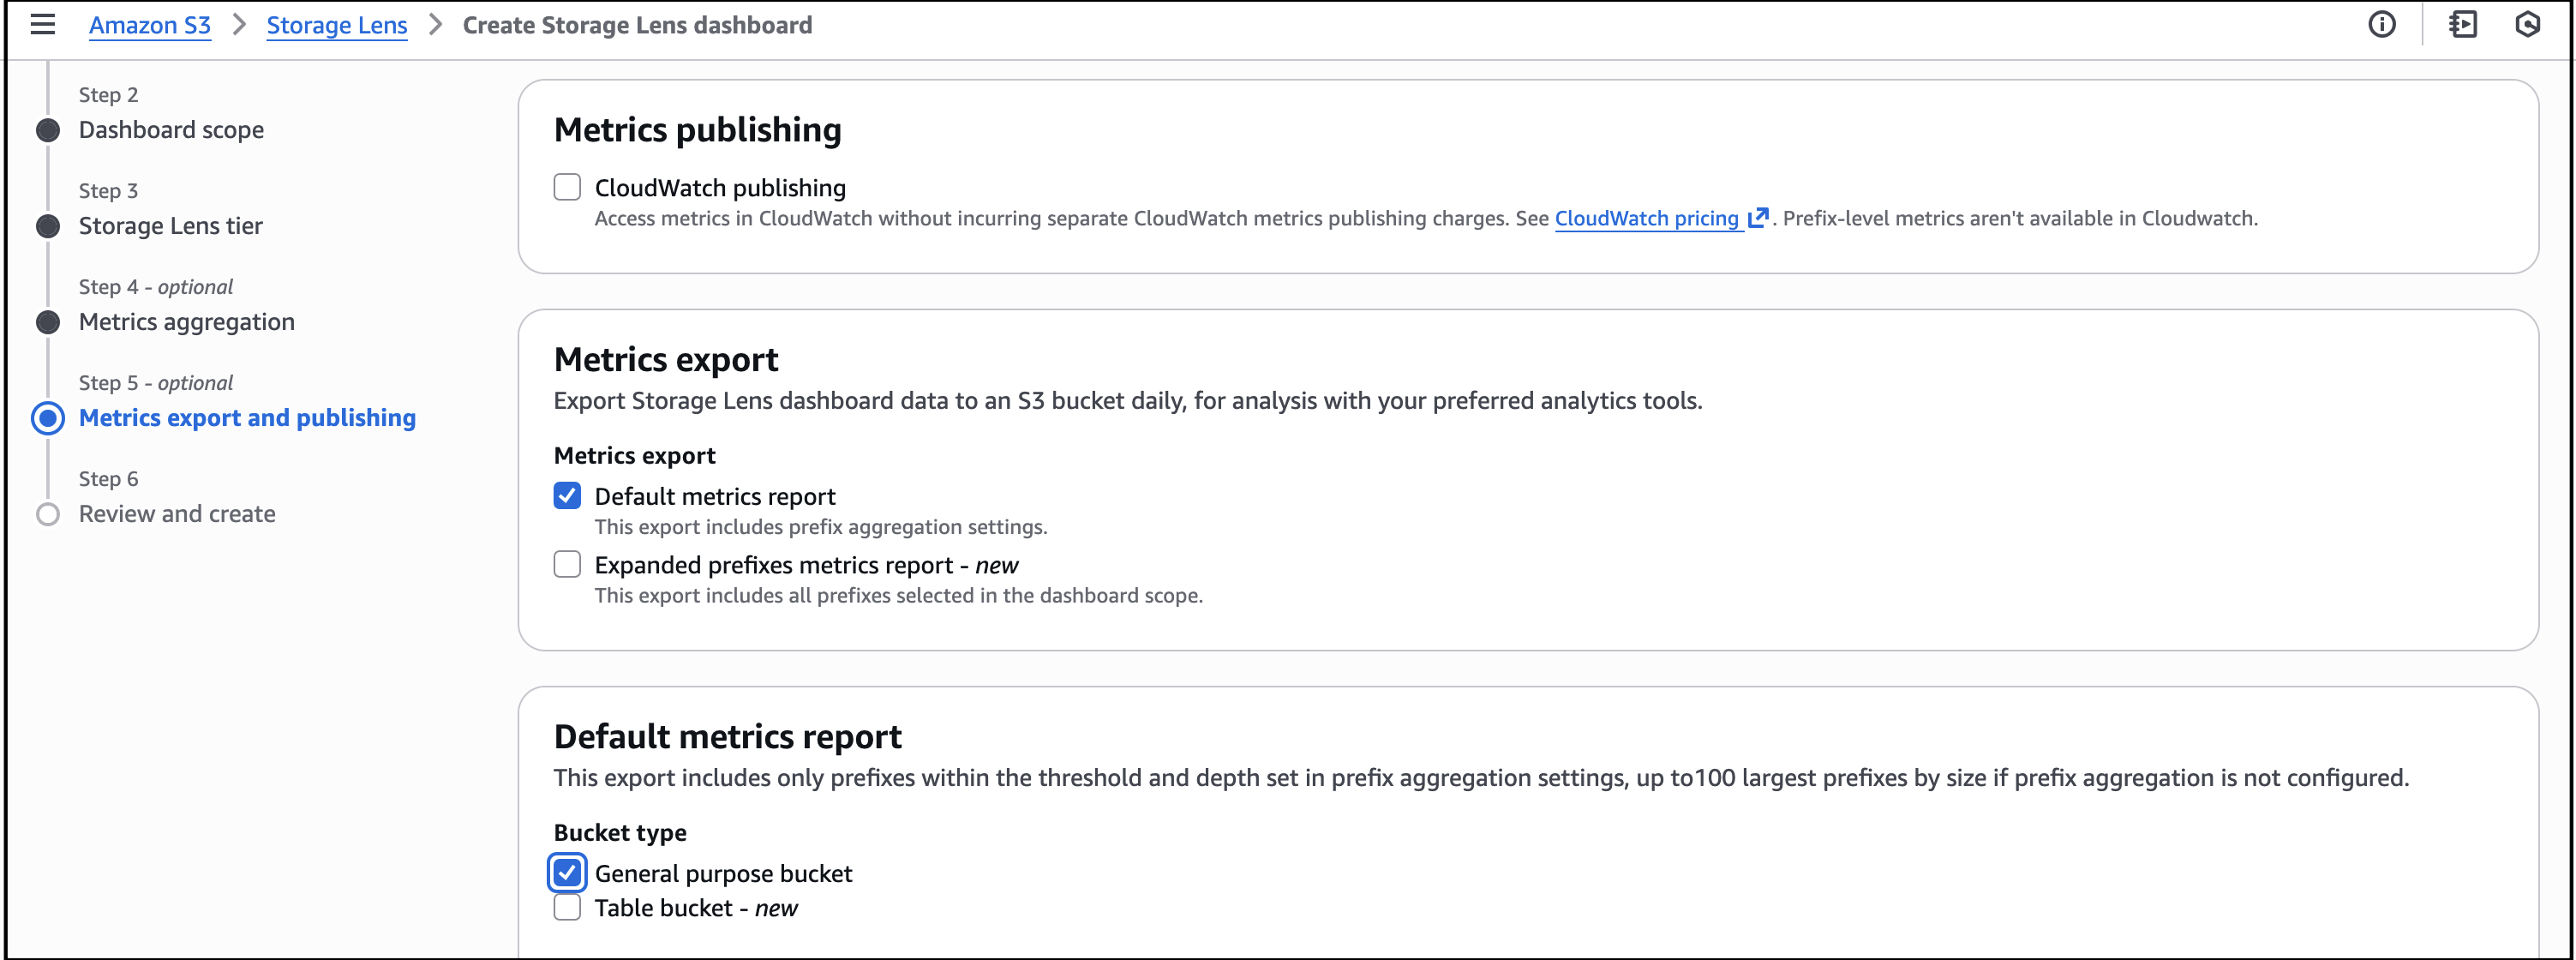Open Storage Lens breadcrumb link
Image resolution: width=2576 pixels, height=960 pixels.
click(x=337, y=25)
